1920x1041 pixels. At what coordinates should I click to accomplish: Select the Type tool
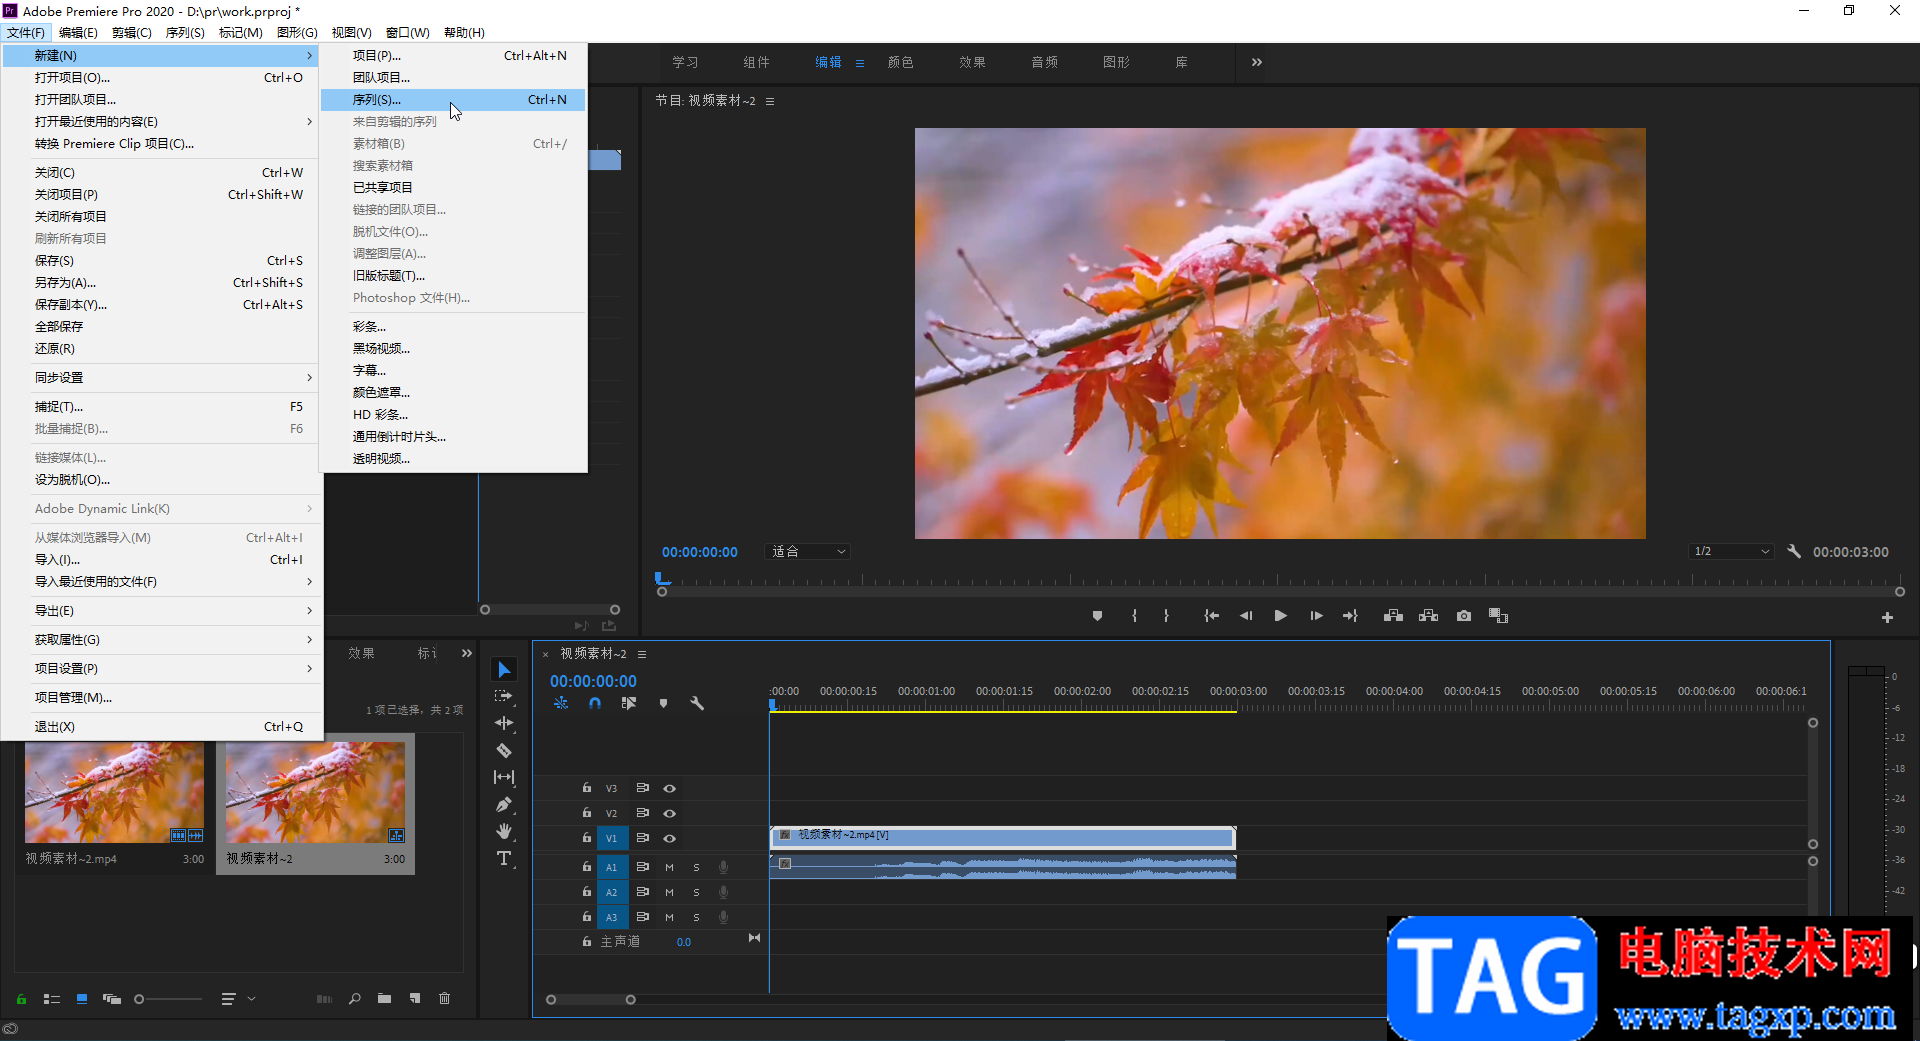pyautogui.click(x=504, y=858)
